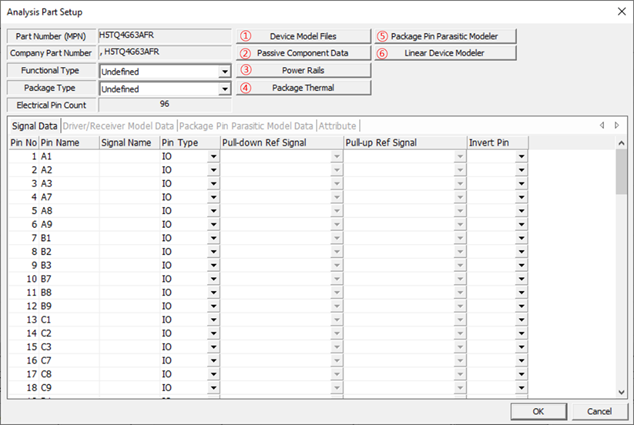Expand the Functional Type dropdown
Screen dimensions: 634x425
pos(225,72)
